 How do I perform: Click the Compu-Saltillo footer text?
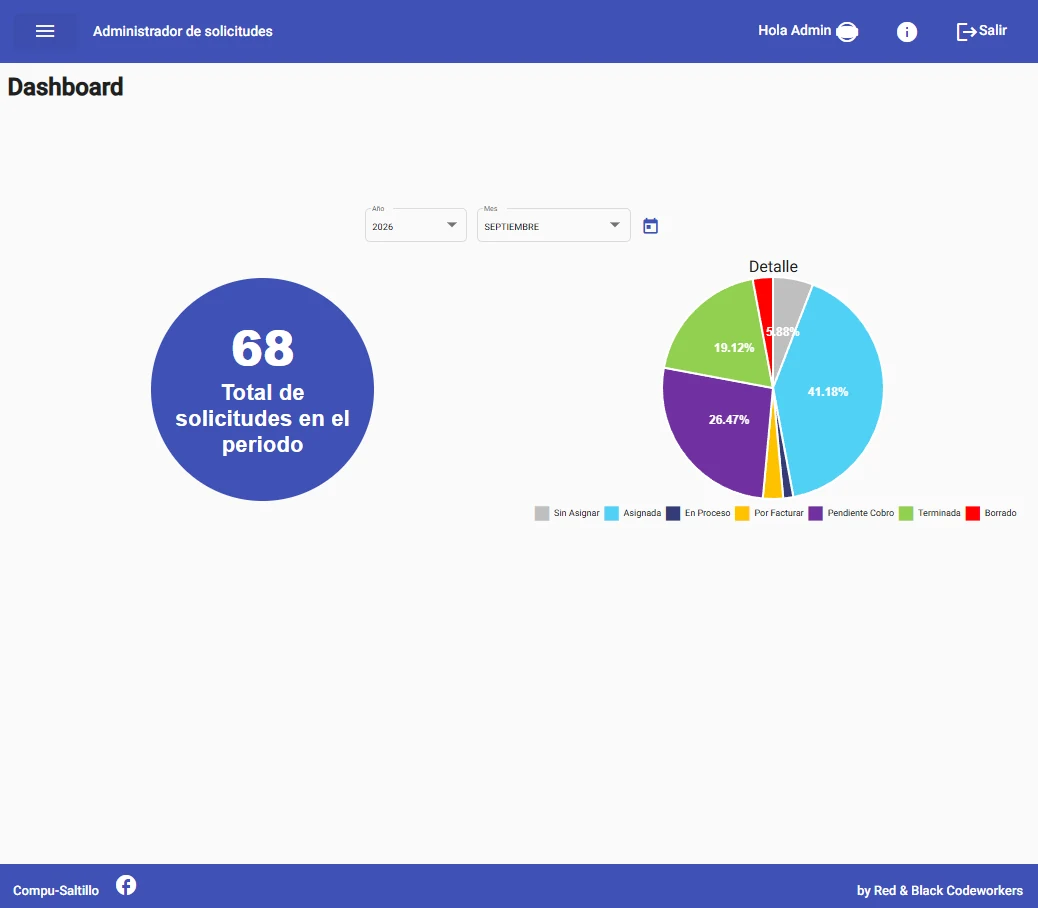tap(56, 890)
